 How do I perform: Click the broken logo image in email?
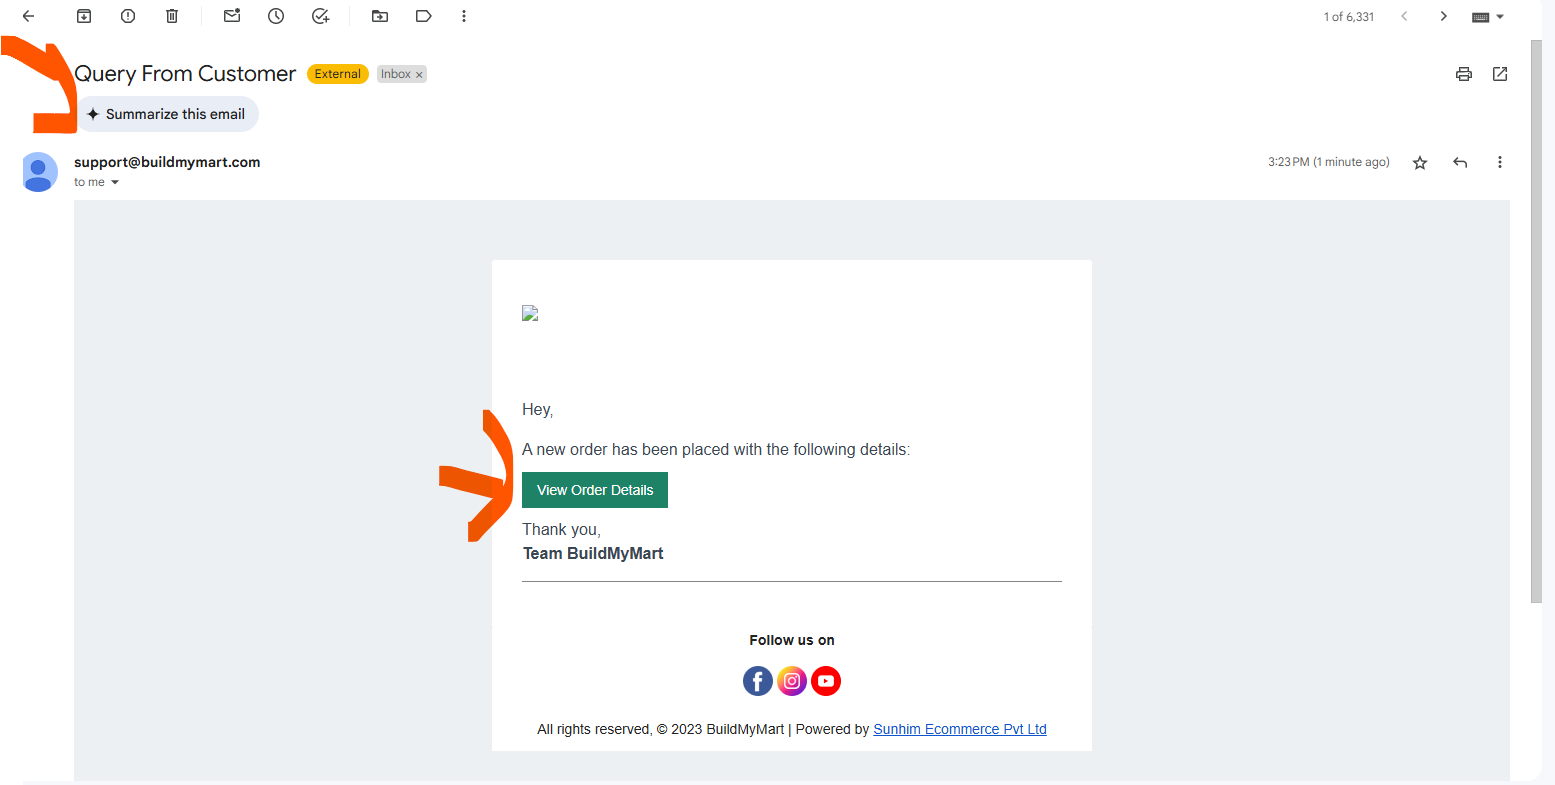click(x=530, y=313)
